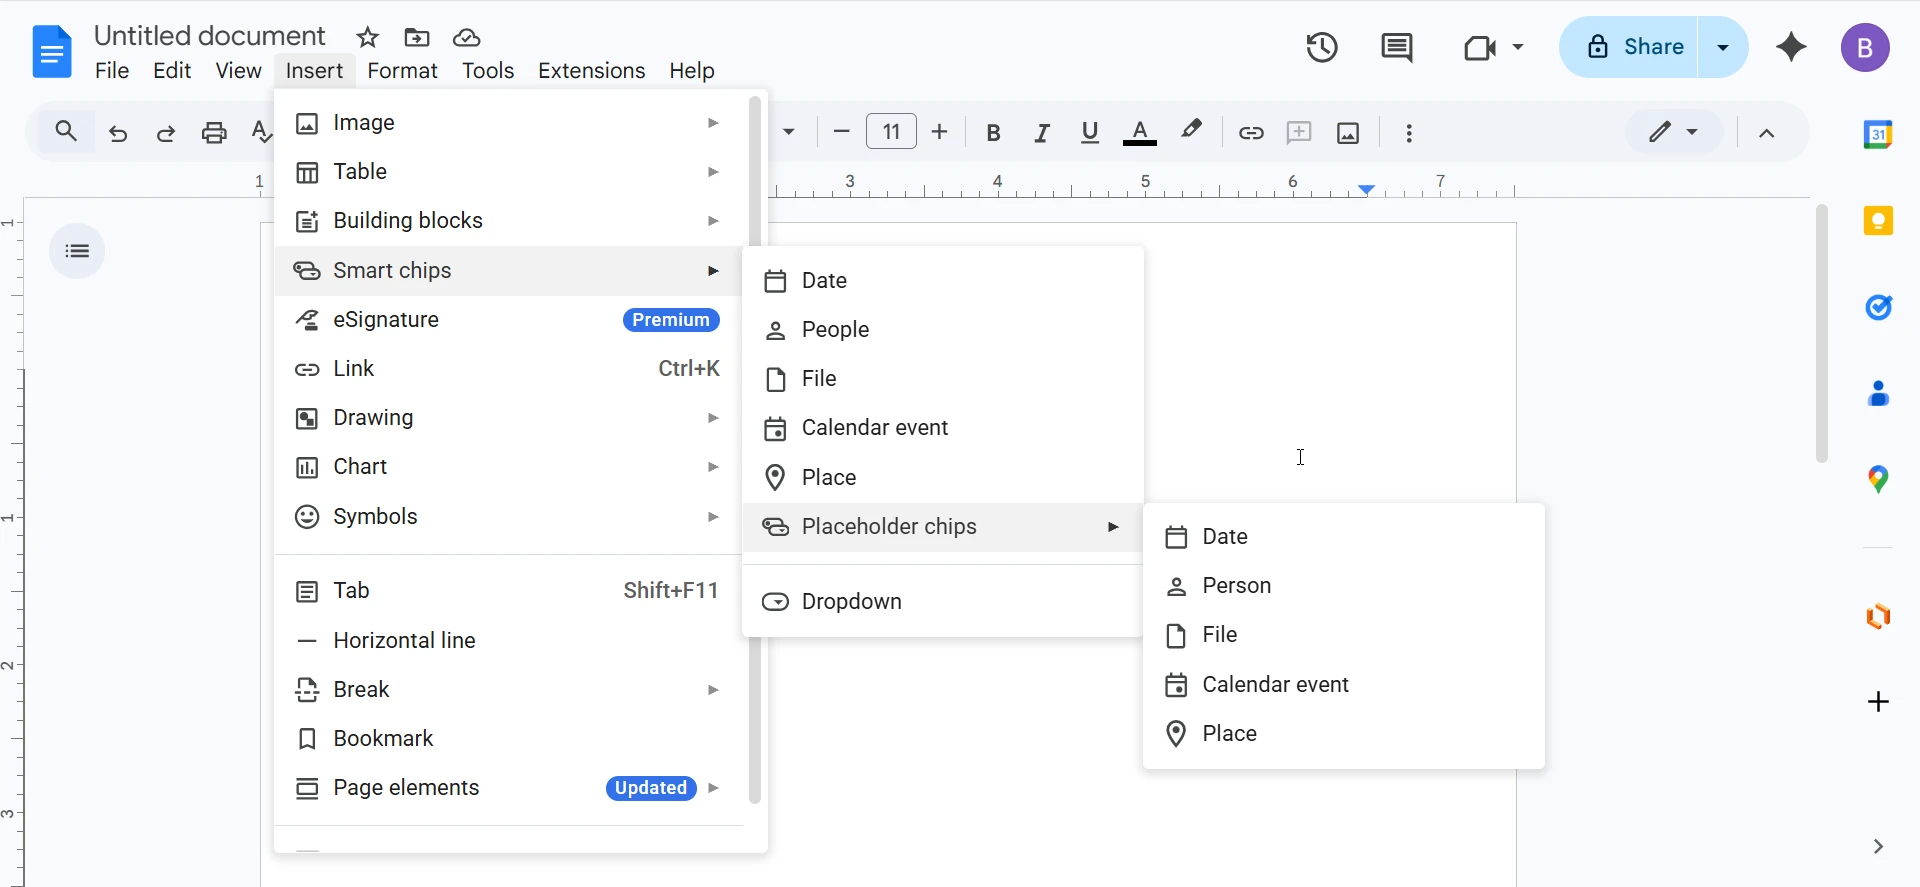Open Google Maps side panel icon
Screen dimensions: 1920x887
point(1878,480)
